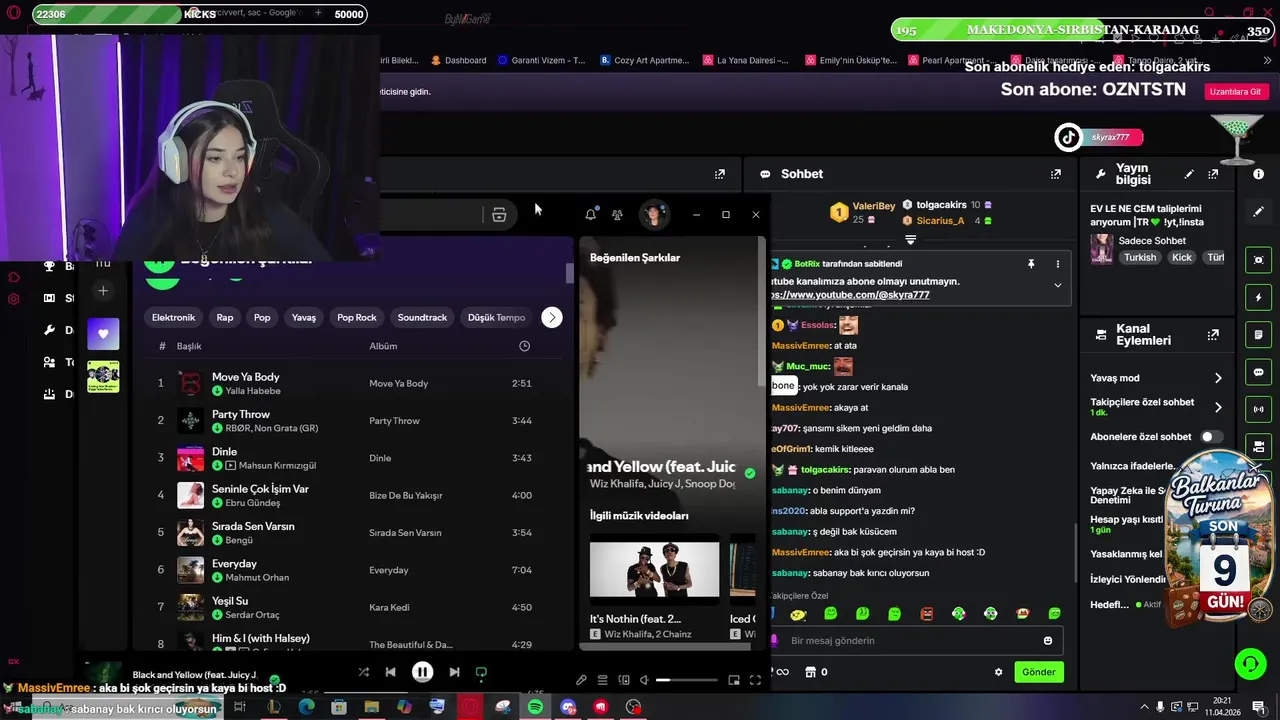Select the Yavaş filter chip
1280x720 pixels.
(304, 317)
